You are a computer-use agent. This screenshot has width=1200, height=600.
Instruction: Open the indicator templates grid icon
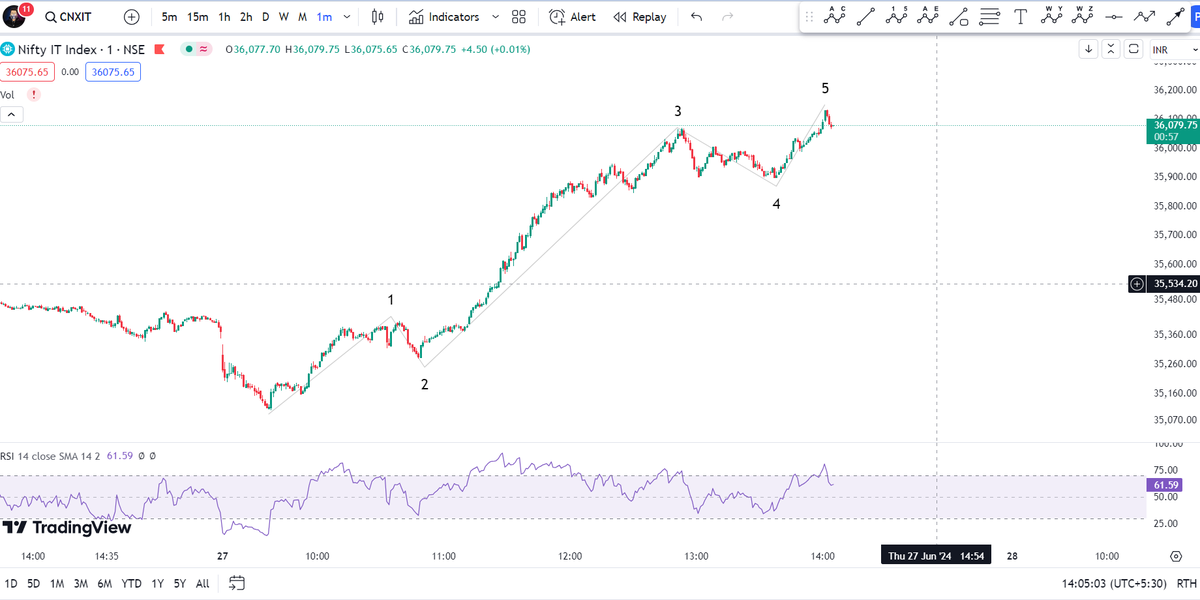518,17
